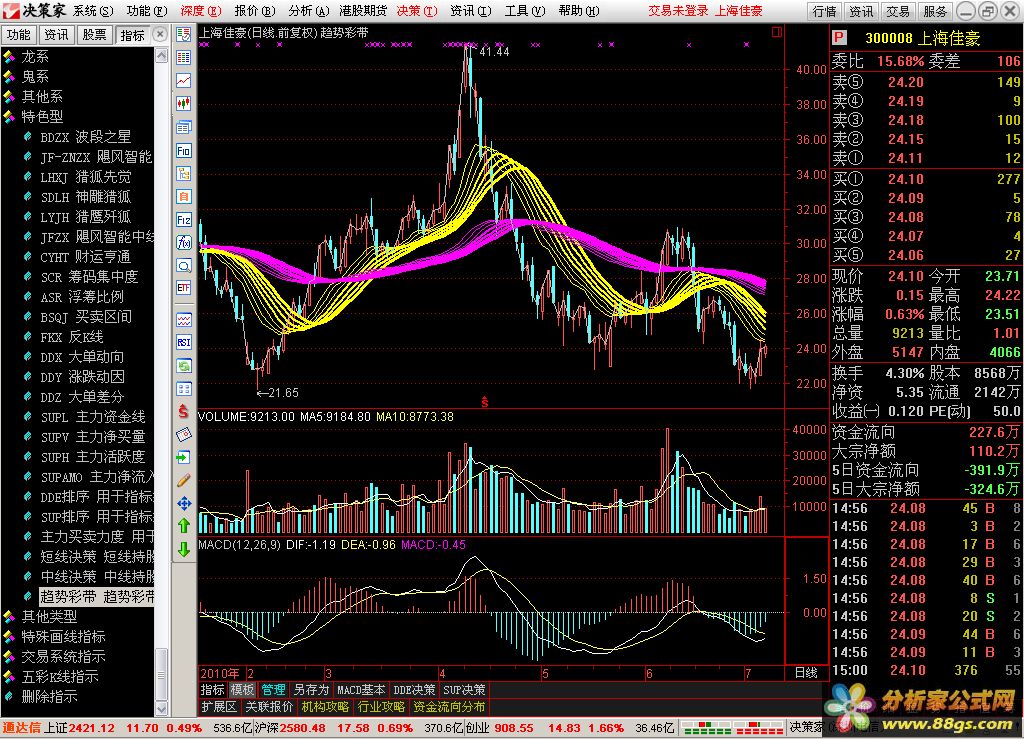Open the f(x) formula icon
Image resolution: width=1024 pixels, height=739 pixels.
pyautogui.click(x=184, y=243)
